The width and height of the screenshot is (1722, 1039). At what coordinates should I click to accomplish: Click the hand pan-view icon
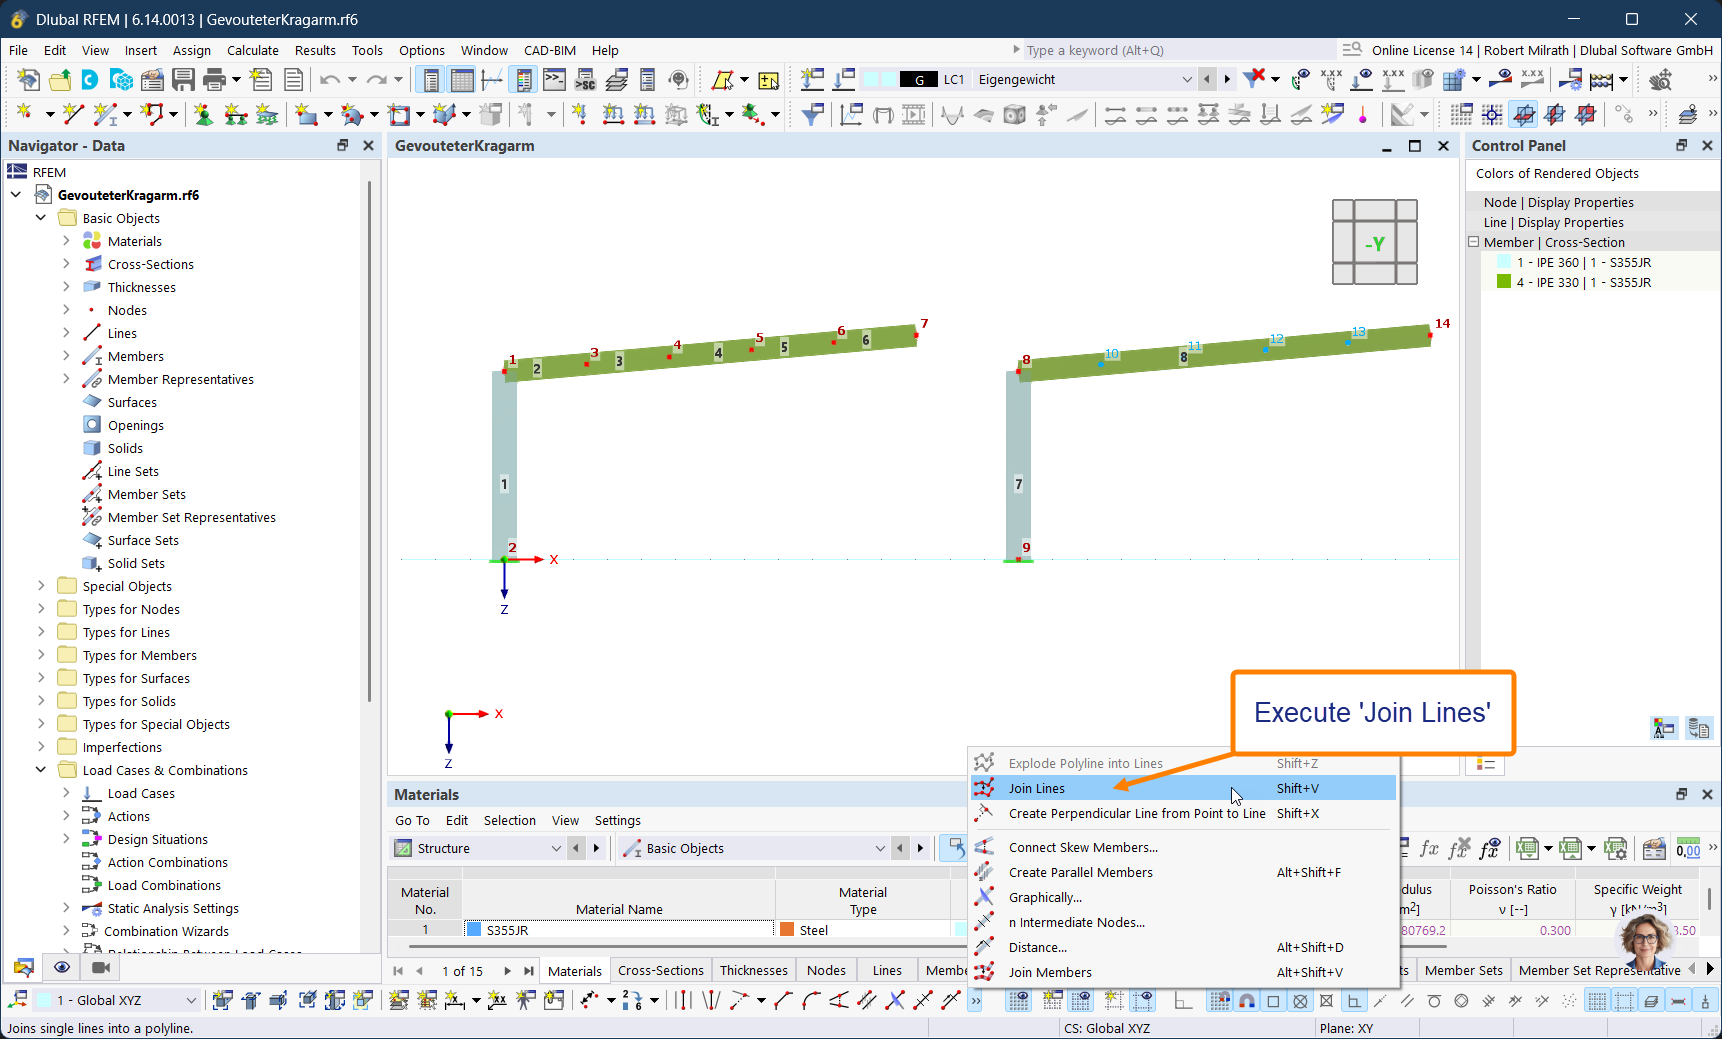point(1661,80)
